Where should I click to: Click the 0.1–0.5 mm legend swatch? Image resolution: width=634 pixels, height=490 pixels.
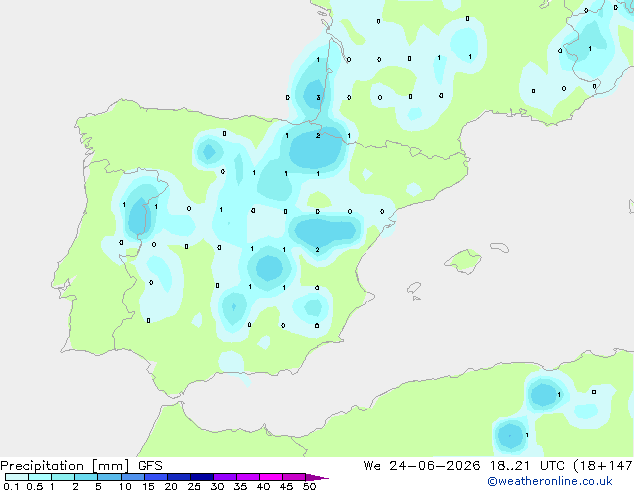pyautogui.click(x=17, y=477)
